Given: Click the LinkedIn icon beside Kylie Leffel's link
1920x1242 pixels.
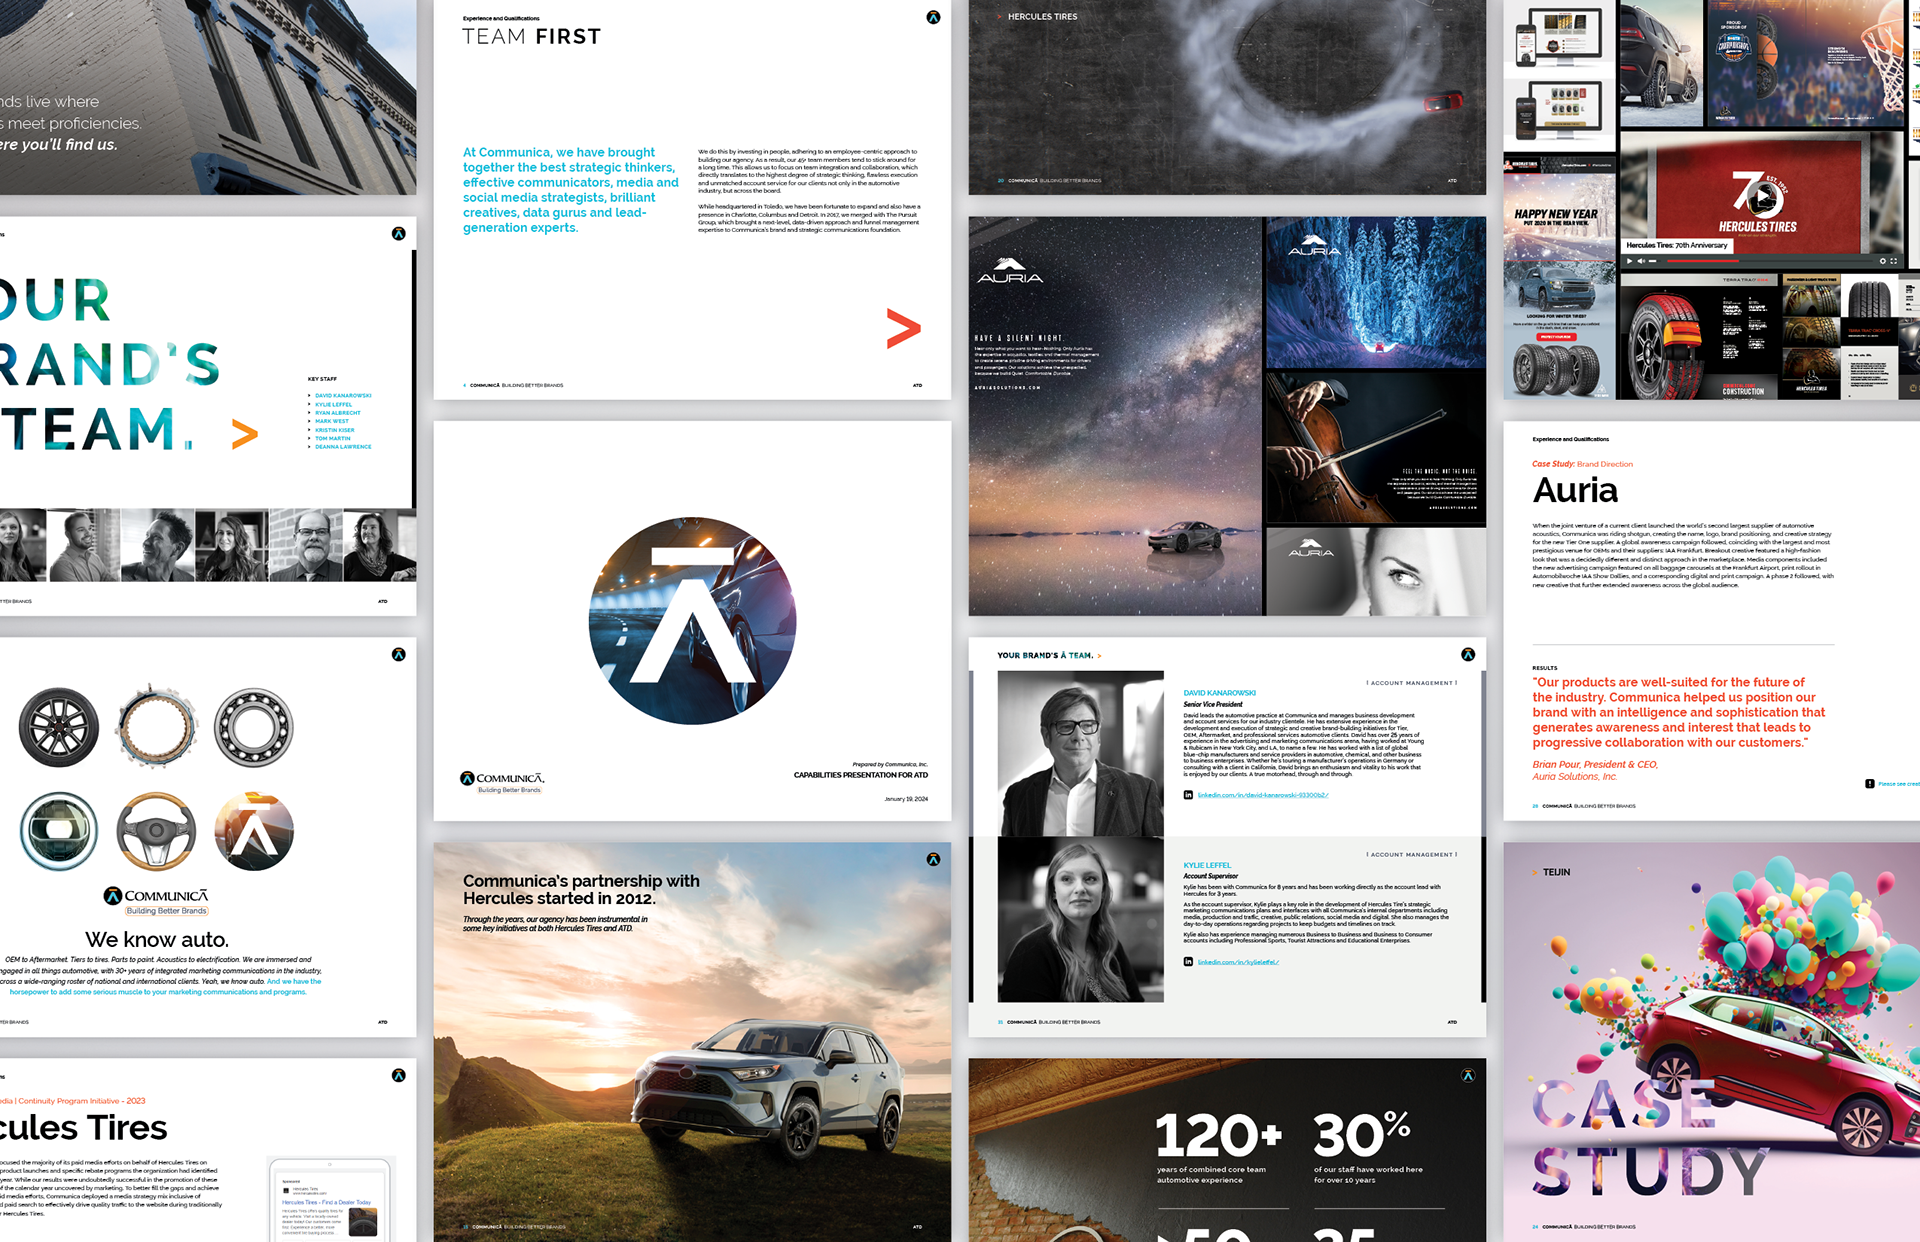Looking at the screenshot, I should tap(1188, 962).
